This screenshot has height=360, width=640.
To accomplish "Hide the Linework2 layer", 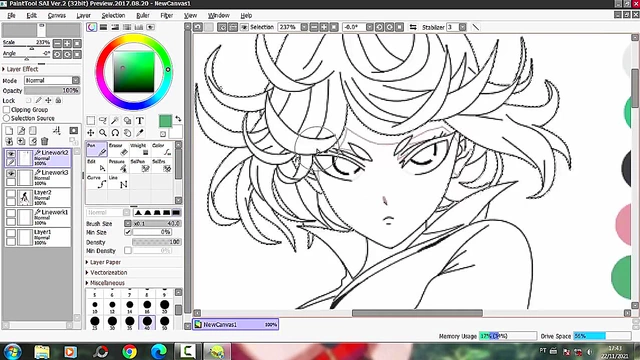I will tap(11, 154).
